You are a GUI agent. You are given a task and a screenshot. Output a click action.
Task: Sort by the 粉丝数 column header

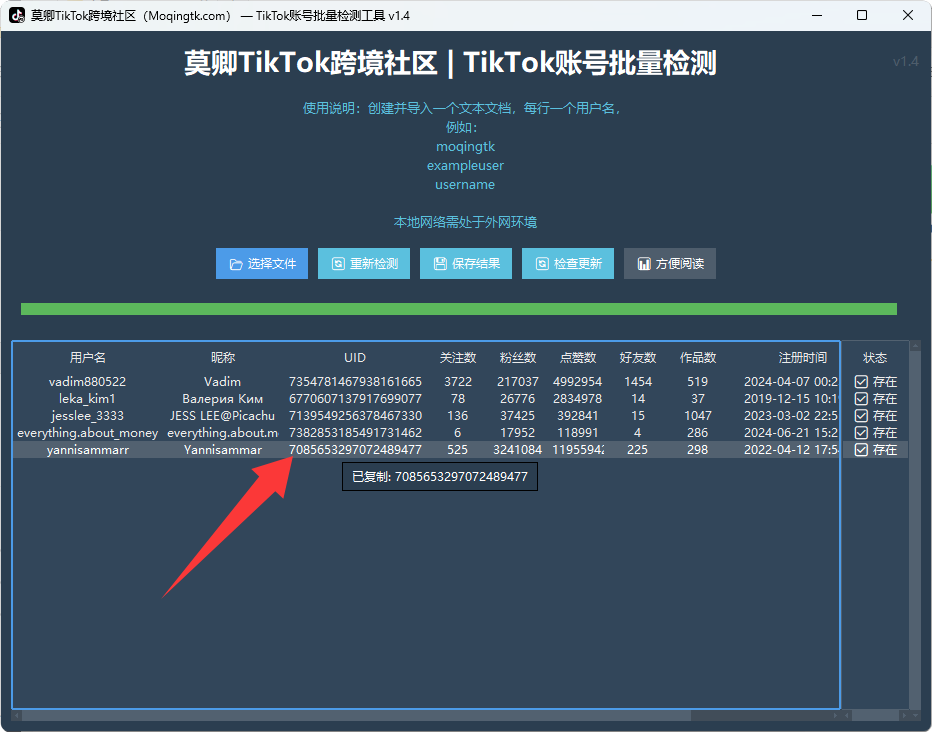coord(518,358)
